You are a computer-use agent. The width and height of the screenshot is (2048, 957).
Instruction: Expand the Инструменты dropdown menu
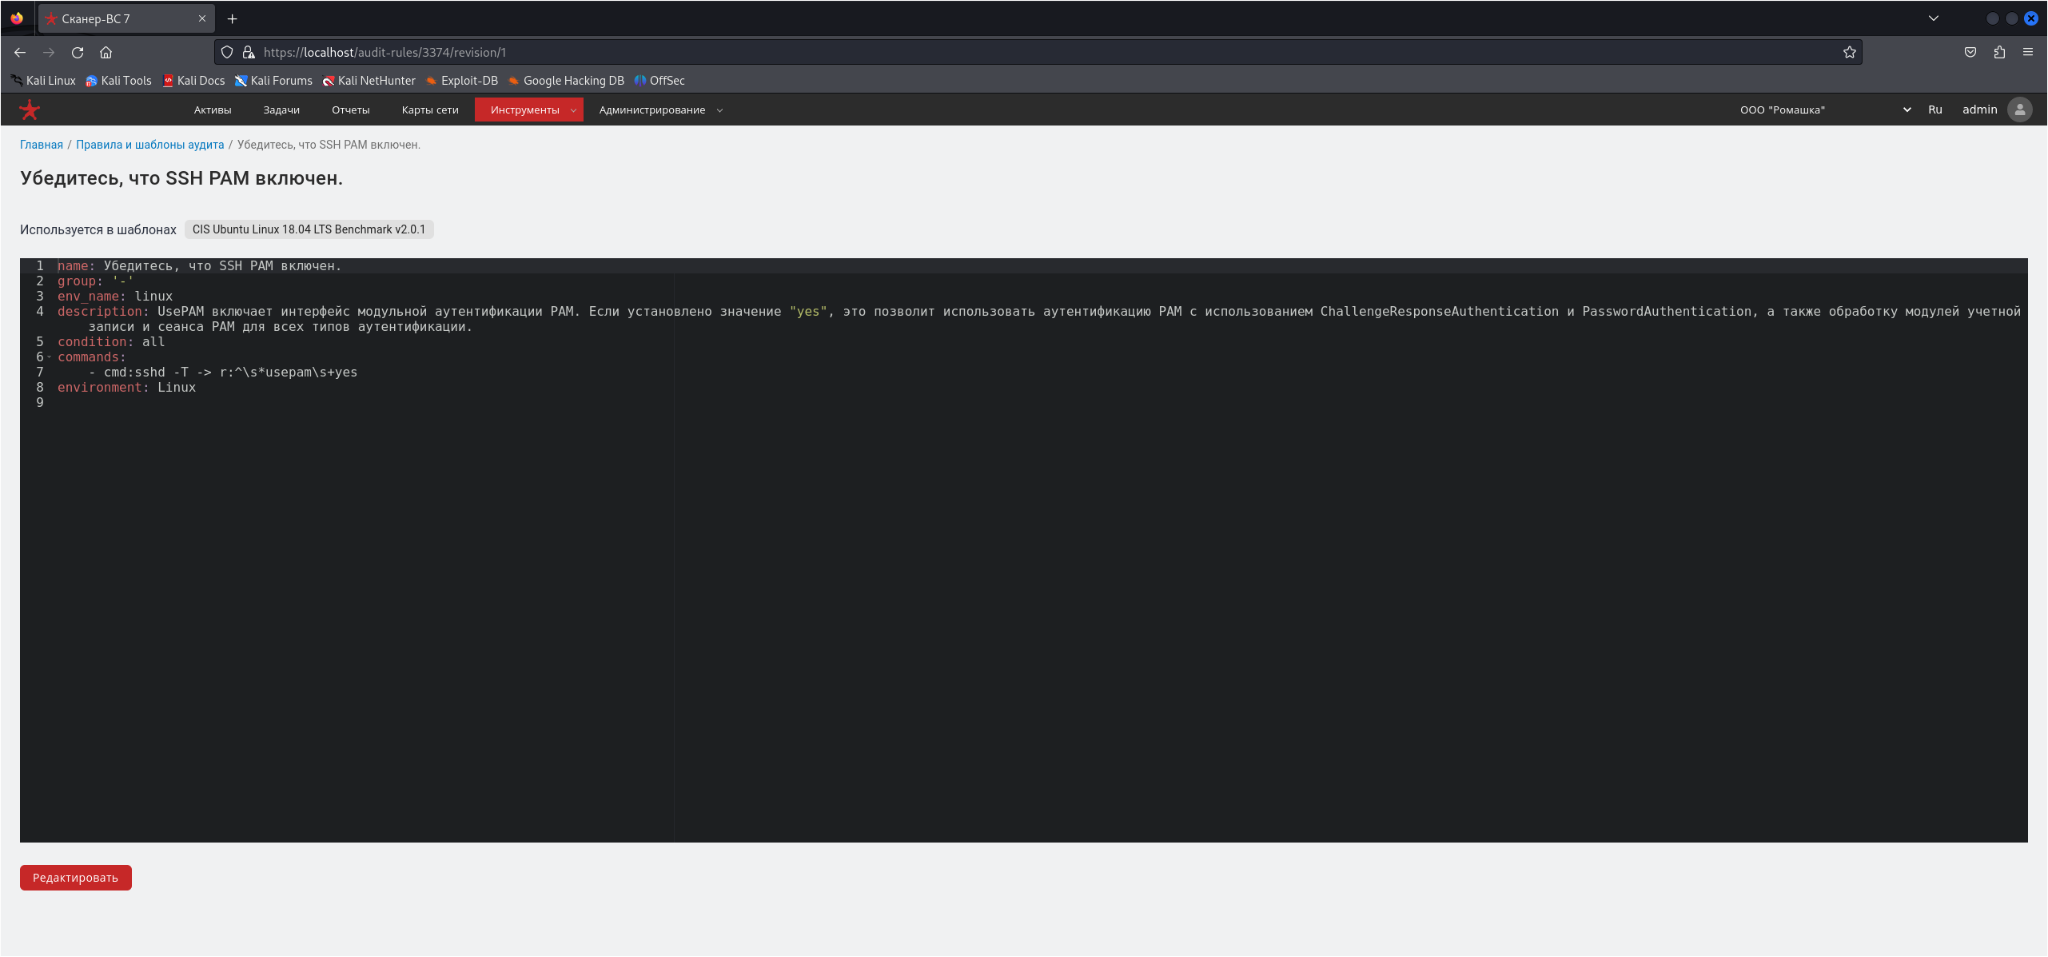point(529,110)
